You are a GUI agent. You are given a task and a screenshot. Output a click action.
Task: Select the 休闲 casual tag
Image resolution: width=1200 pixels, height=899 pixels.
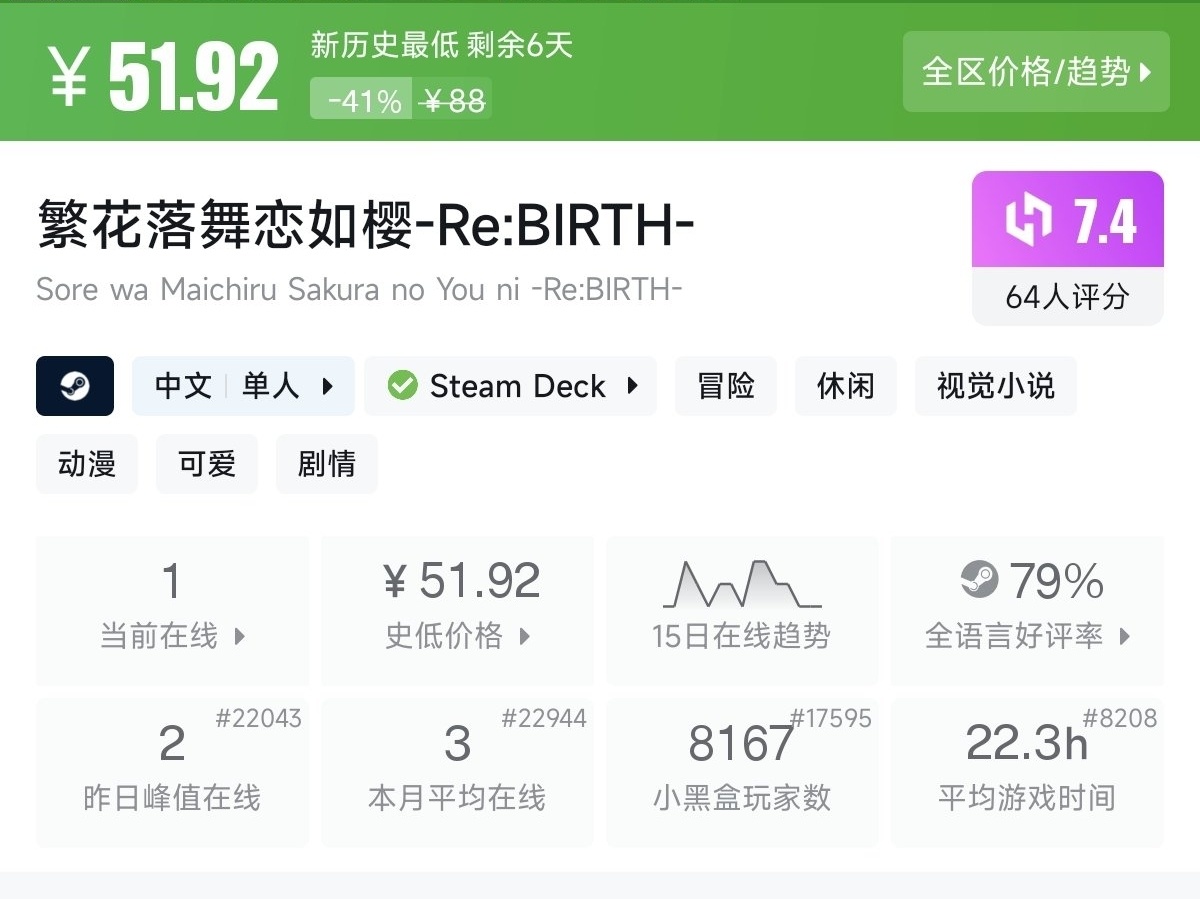point(846,386)
